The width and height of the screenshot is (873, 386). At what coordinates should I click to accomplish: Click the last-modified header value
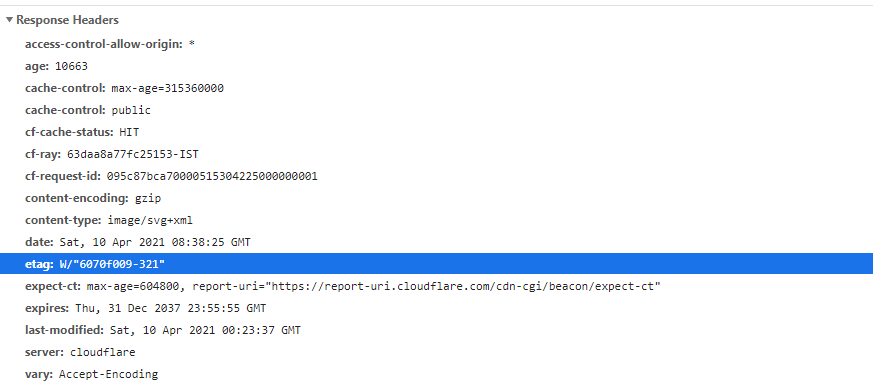coord(205,330)
